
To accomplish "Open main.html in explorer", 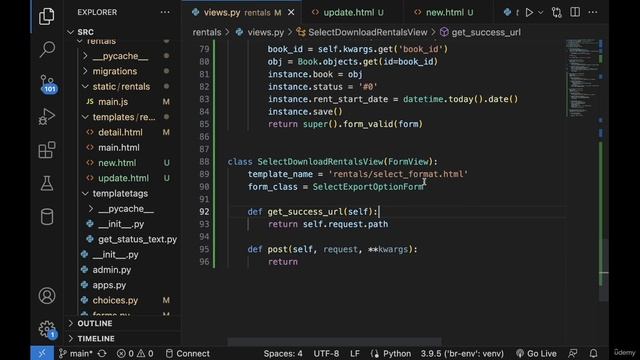I will point(119,148).
